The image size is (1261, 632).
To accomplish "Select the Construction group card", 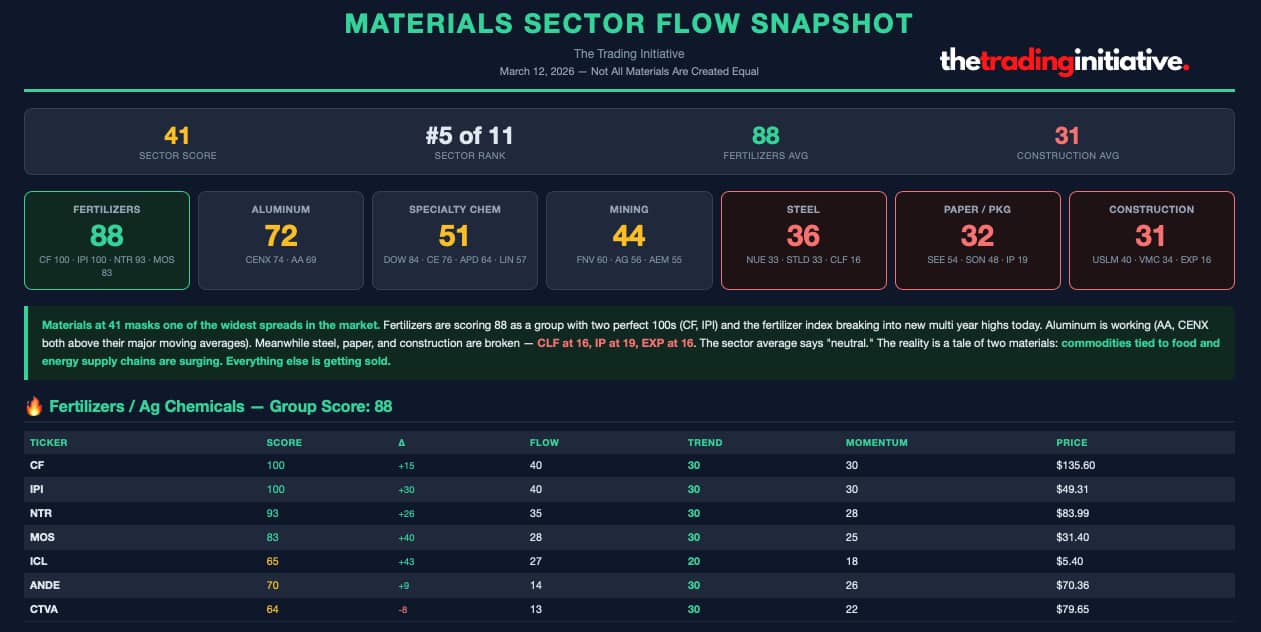I will click(x=1151, y=240).
